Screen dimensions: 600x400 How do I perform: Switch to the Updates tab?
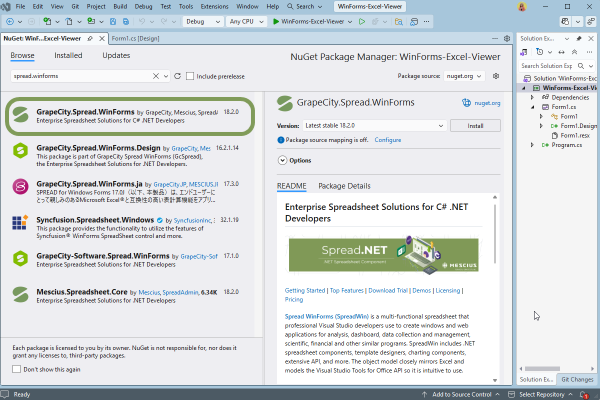click(x=116, y=56)
